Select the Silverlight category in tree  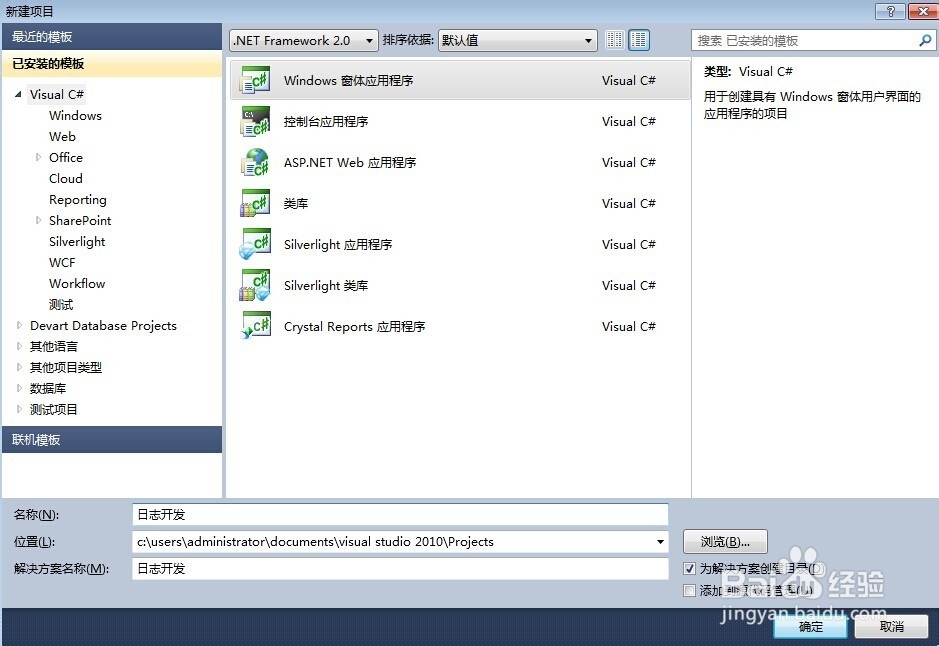coord(77,241)
